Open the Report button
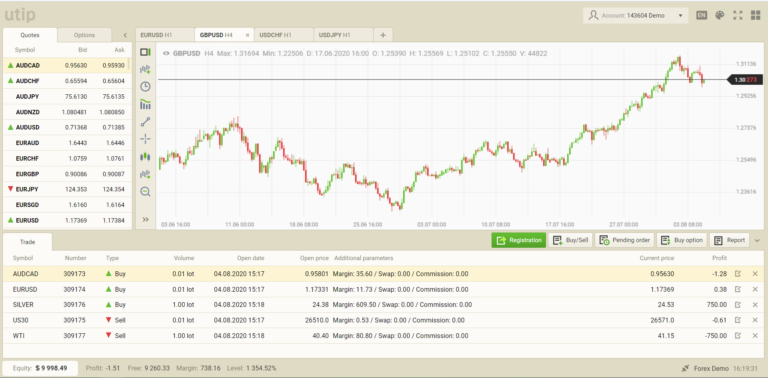Screen dimensions: 768x378 point(729,240)
